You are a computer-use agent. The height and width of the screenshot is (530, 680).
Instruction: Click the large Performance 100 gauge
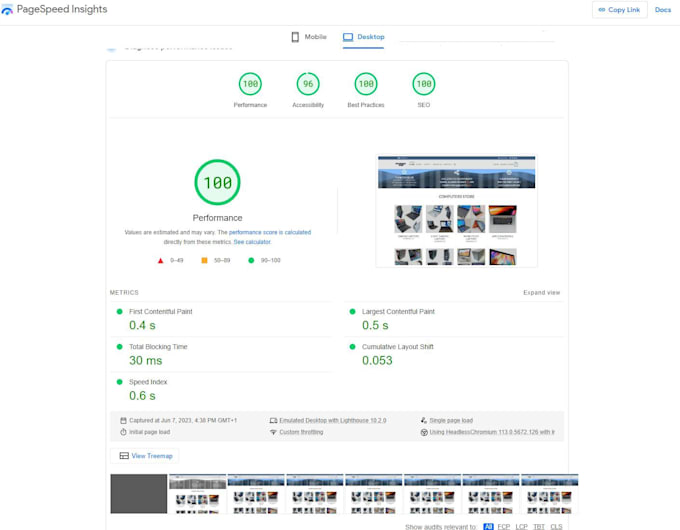(x=217, y=182)
